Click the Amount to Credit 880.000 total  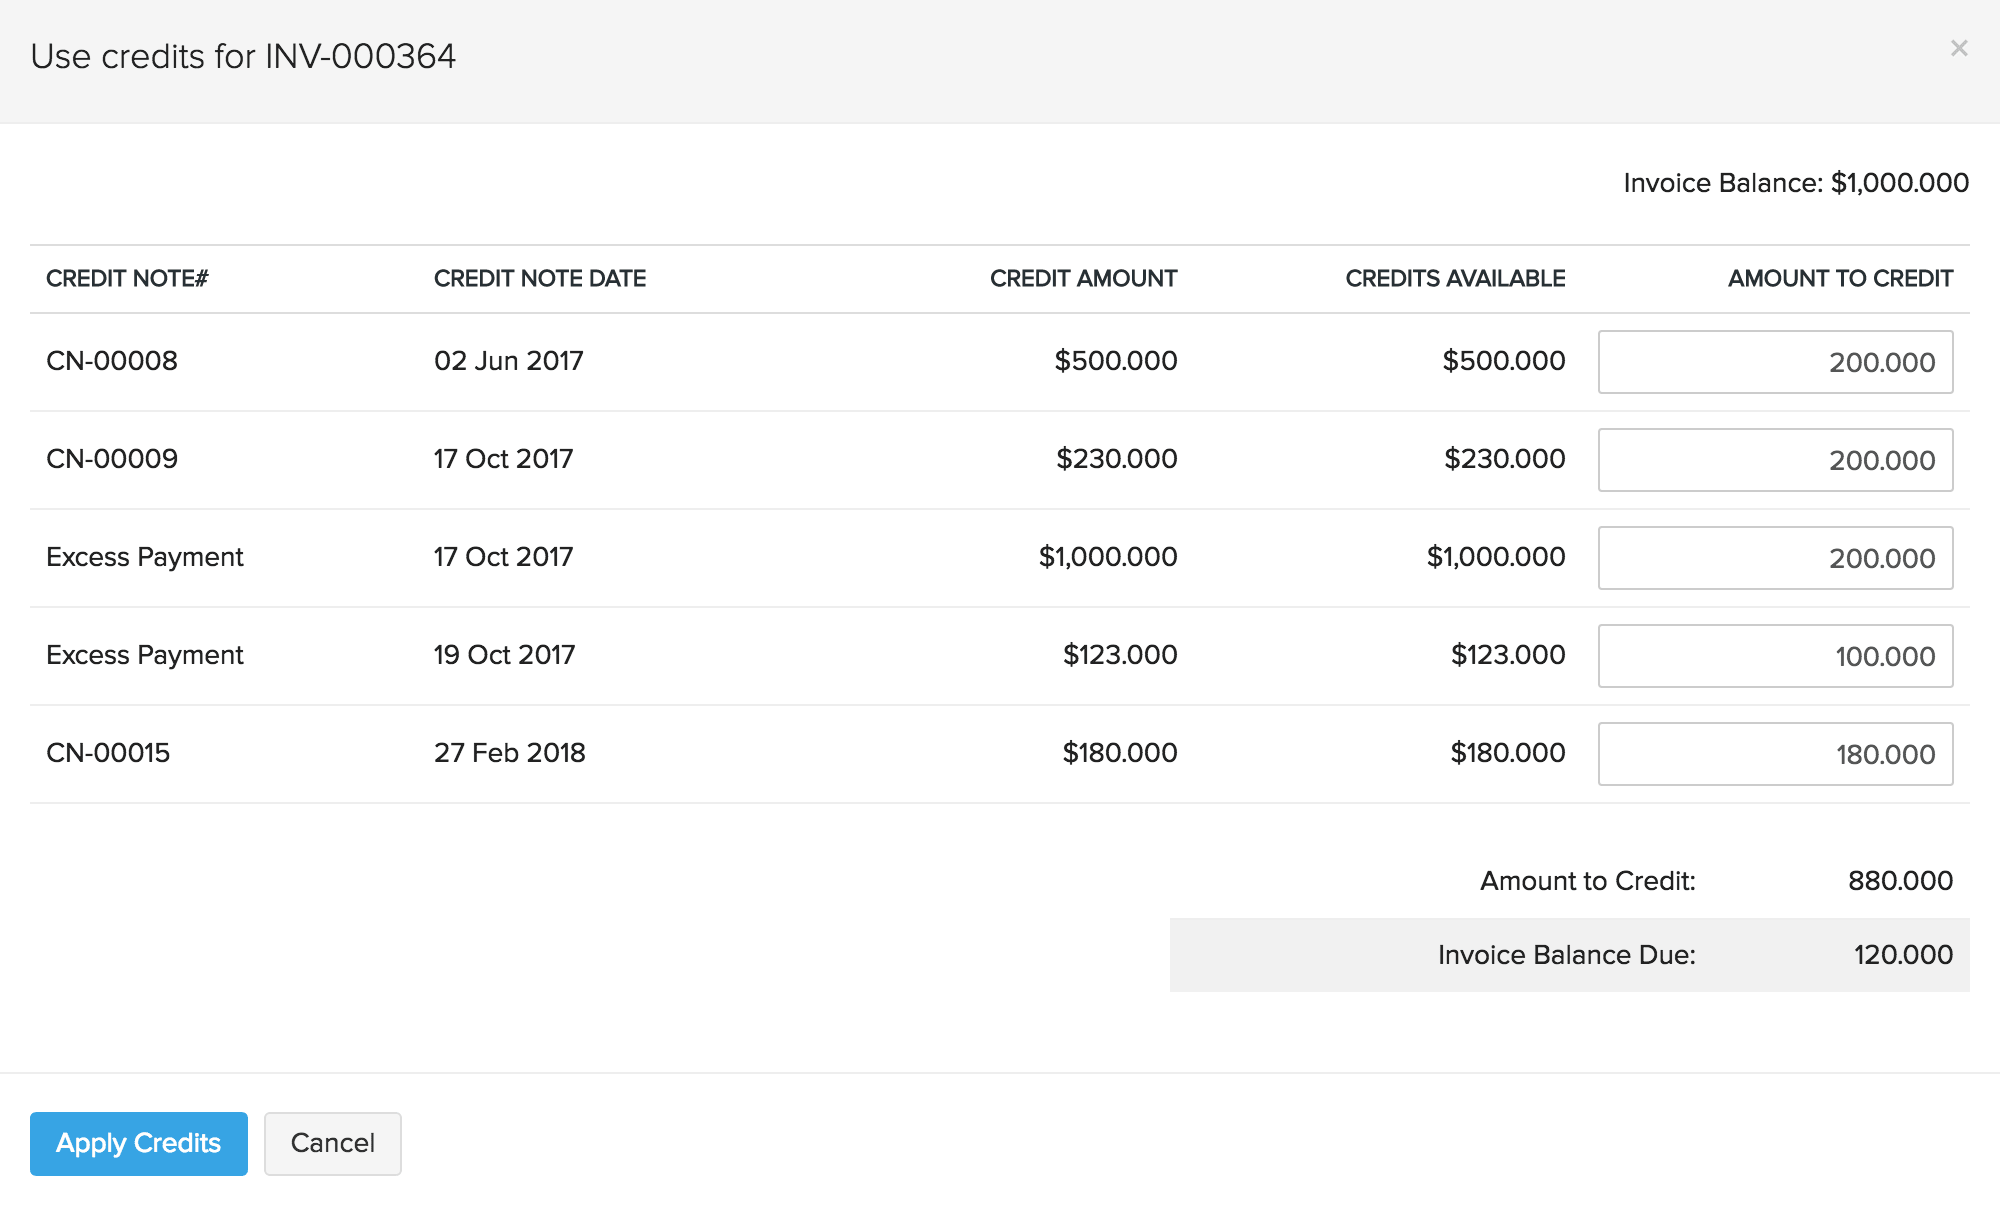click(1899, 881)
